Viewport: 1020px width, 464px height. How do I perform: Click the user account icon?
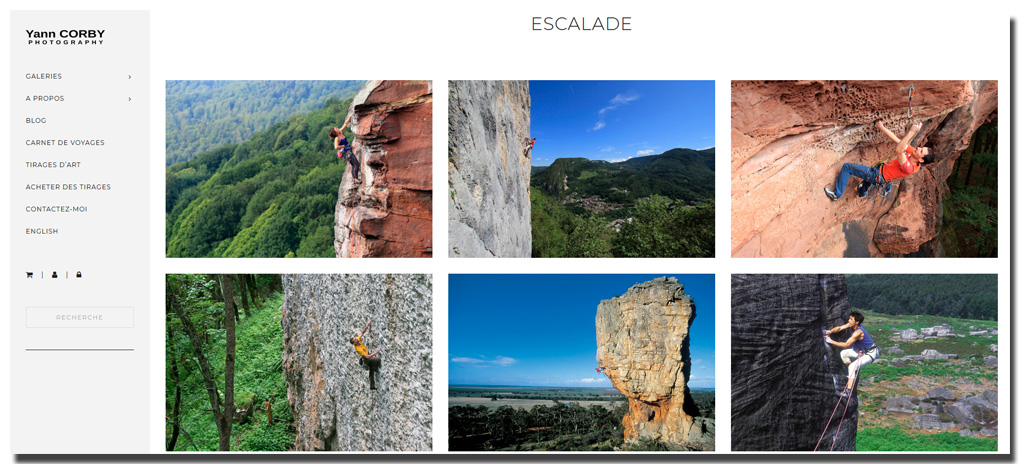click(x=55, y=275)
